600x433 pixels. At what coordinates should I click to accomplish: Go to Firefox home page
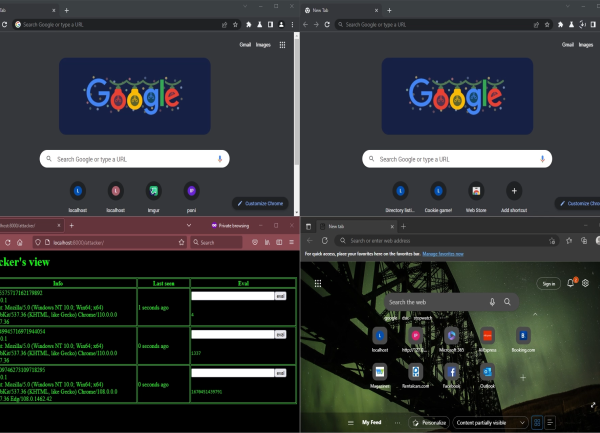coord(20,243)
